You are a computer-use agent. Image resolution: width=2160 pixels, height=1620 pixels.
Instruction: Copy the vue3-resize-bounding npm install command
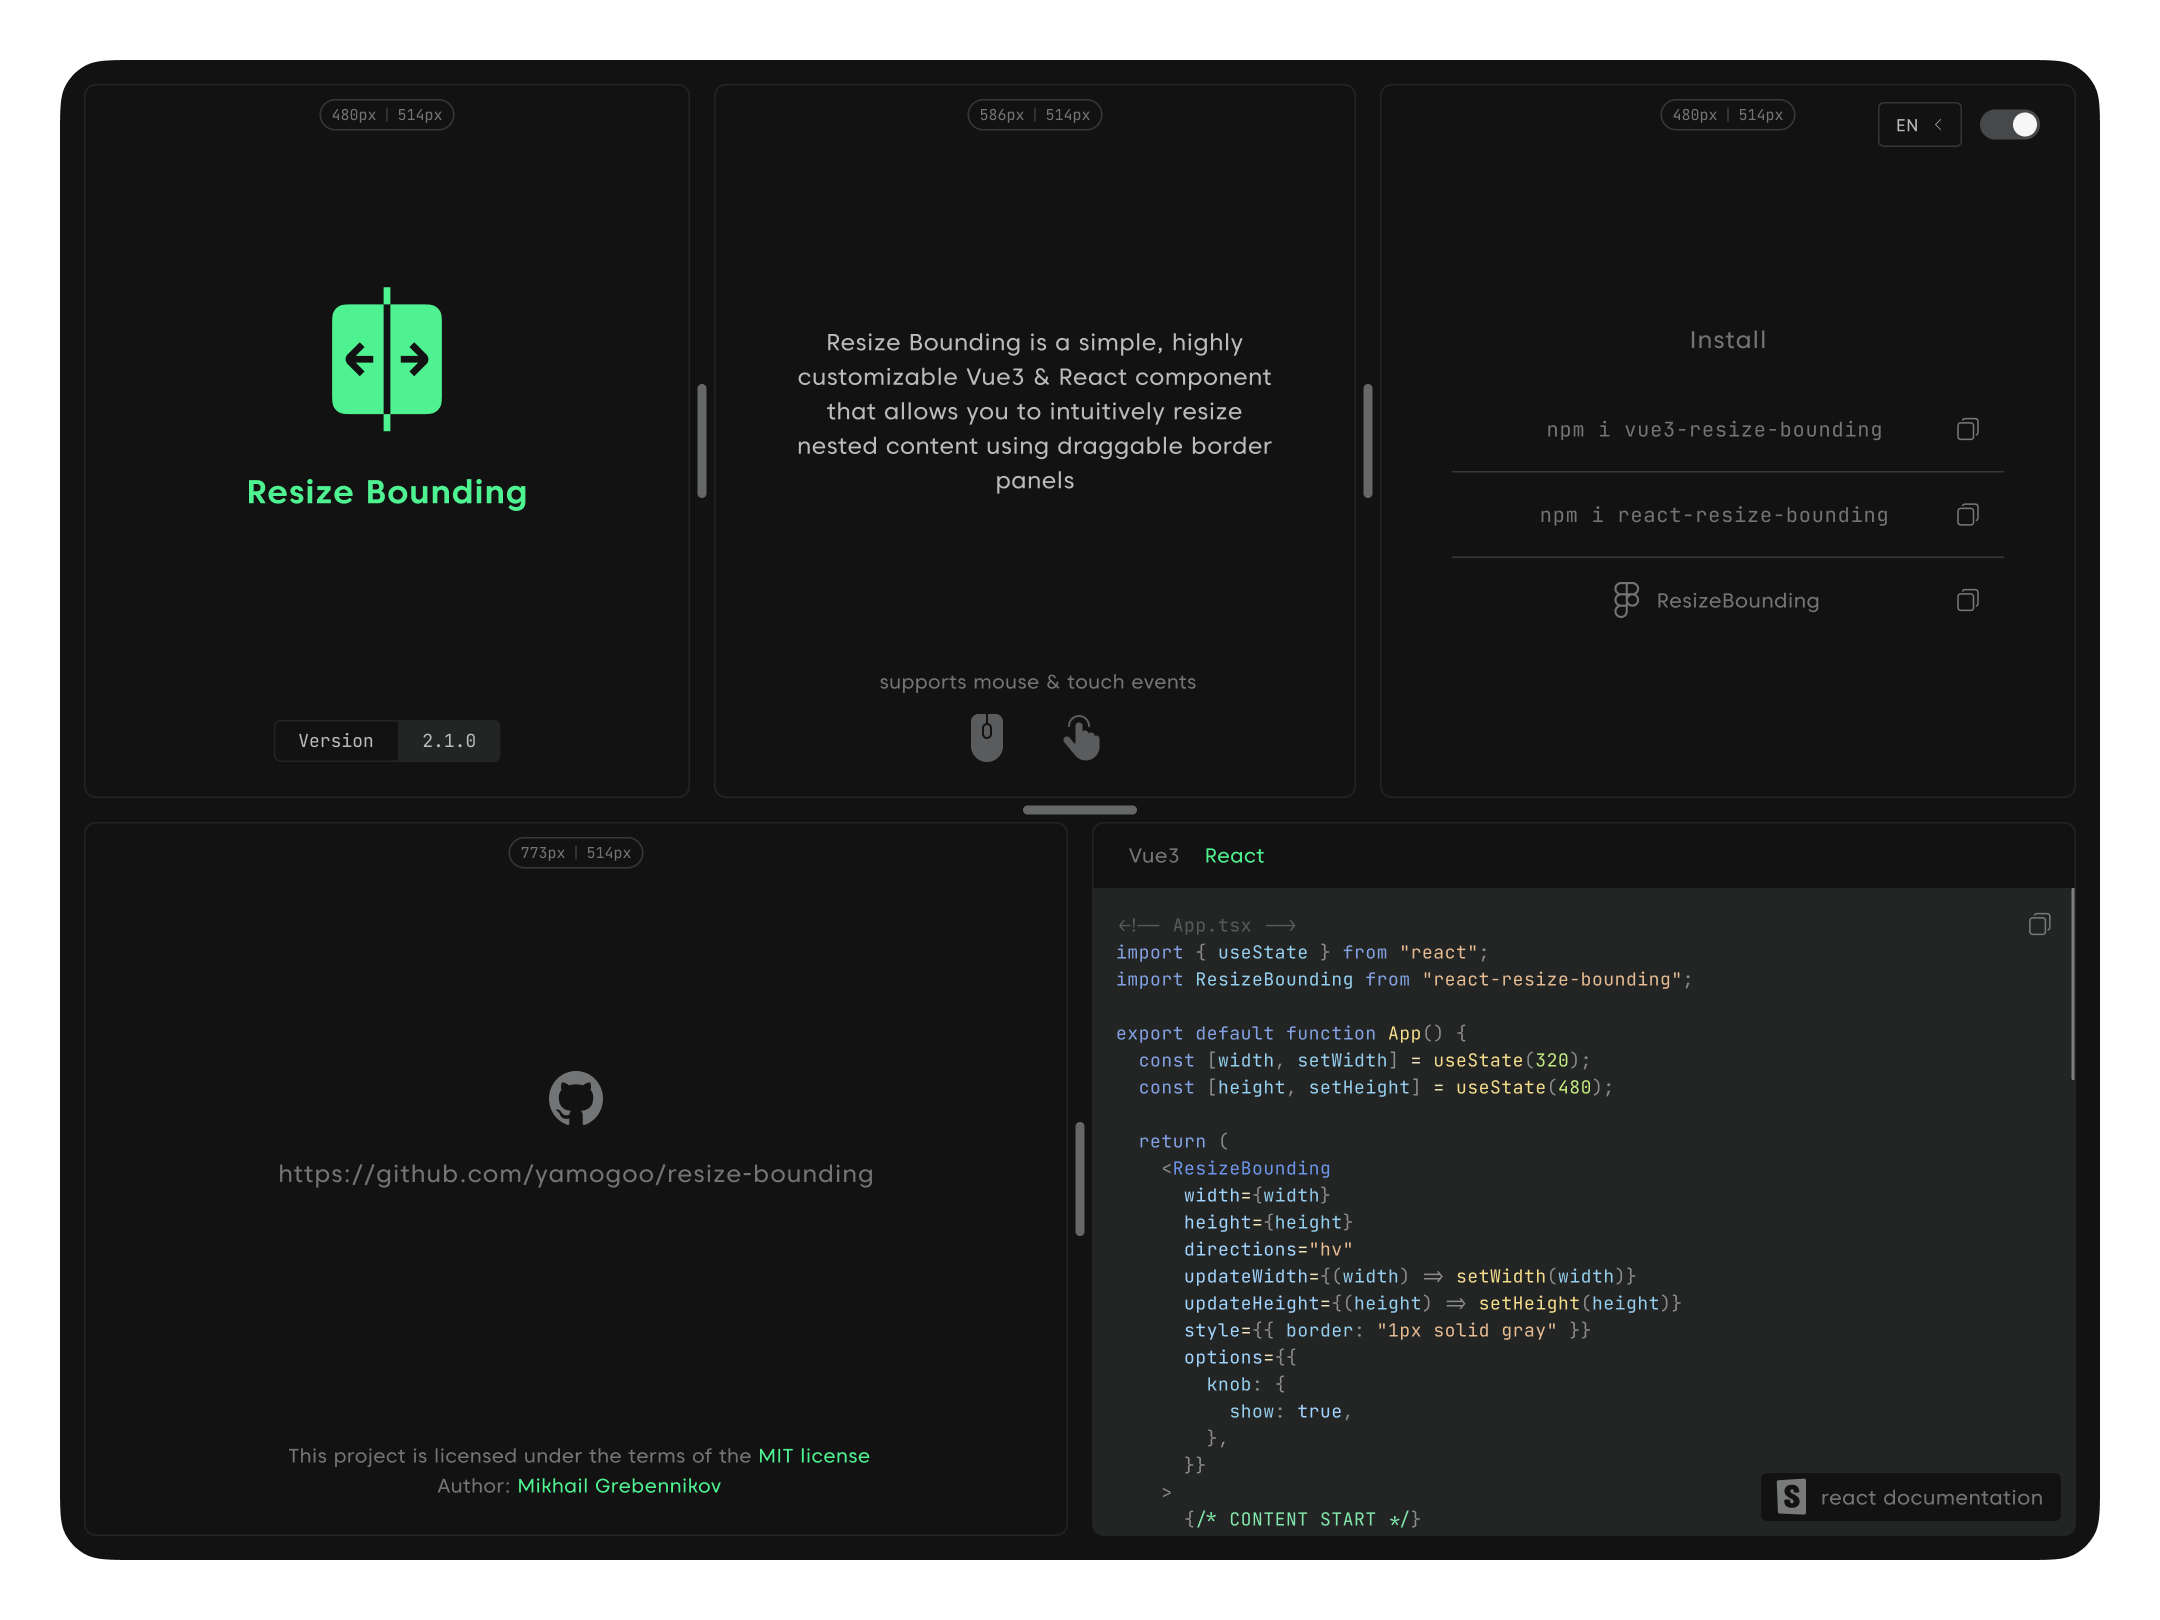(1968, 428)
